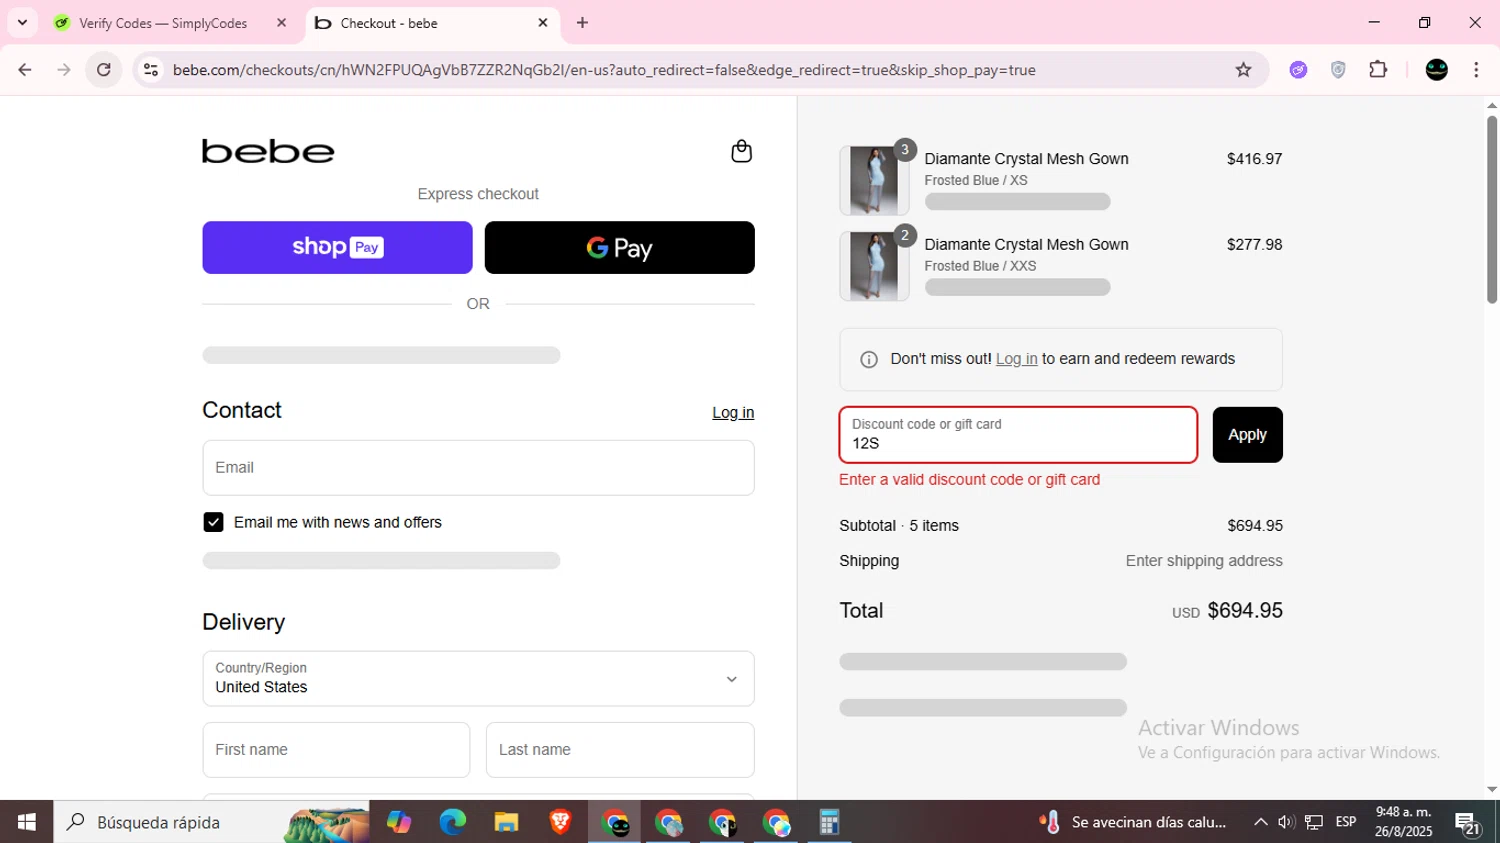Click the info icon beside Don't miss out
The width and height of the screenshot is (1500, 843).
[869, 359]
